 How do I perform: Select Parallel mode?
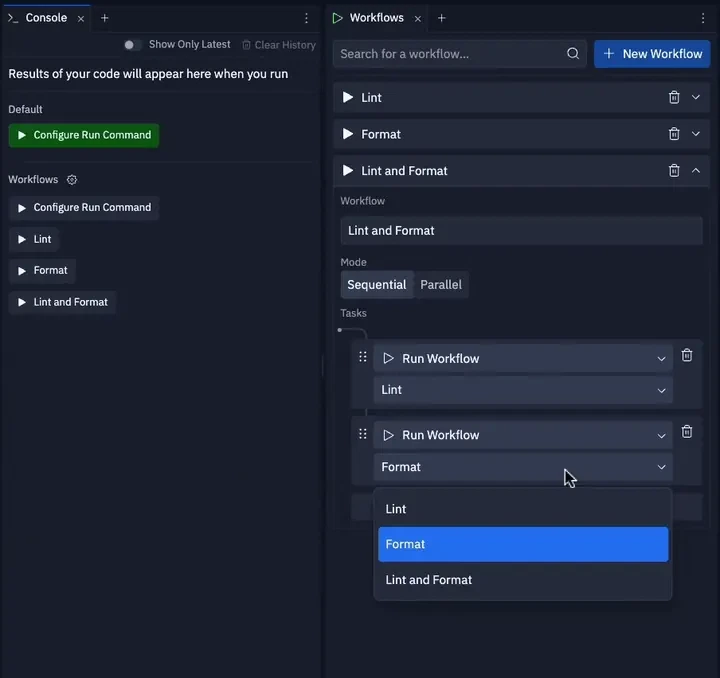coord(441,285)
